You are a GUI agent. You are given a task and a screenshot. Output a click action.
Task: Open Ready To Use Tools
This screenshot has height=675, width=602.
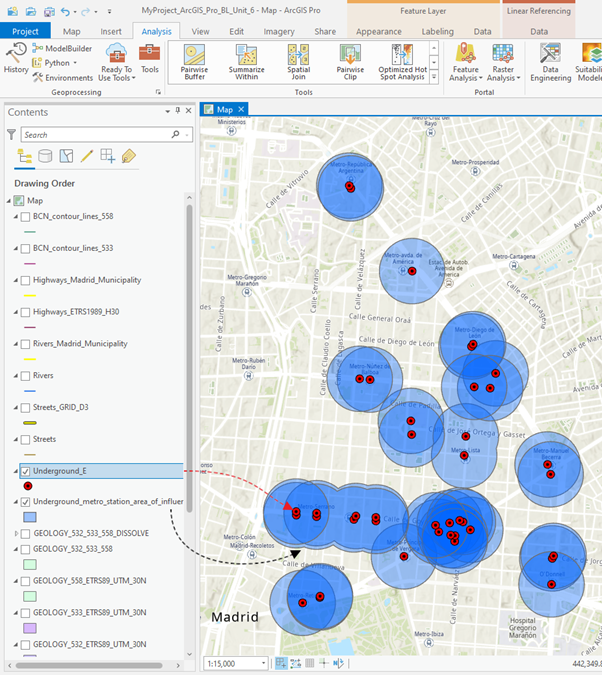click(x=116, y=62)
